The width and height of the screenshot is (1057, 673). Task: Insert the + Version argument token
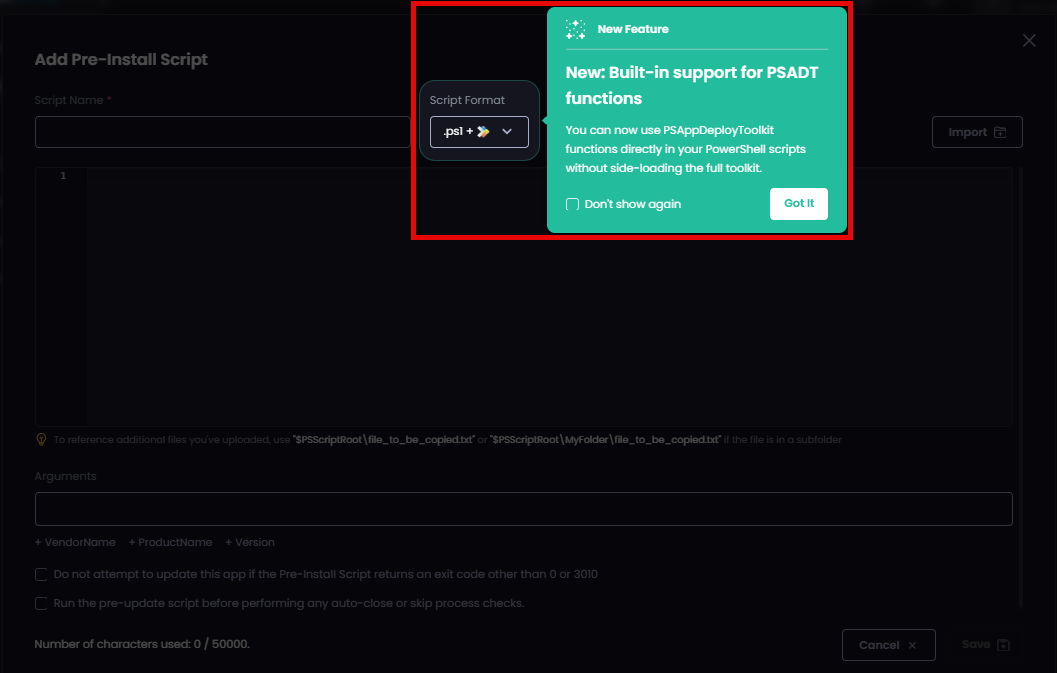point(249,542)
